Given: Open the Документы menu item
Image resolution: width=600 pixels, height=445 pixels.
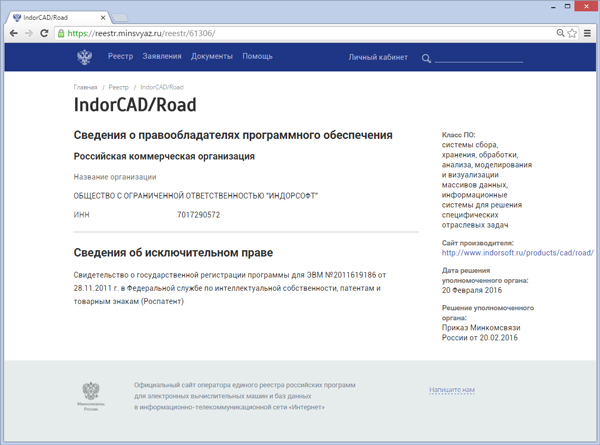Looking at the screenshot, I should (x=212, y=56).
